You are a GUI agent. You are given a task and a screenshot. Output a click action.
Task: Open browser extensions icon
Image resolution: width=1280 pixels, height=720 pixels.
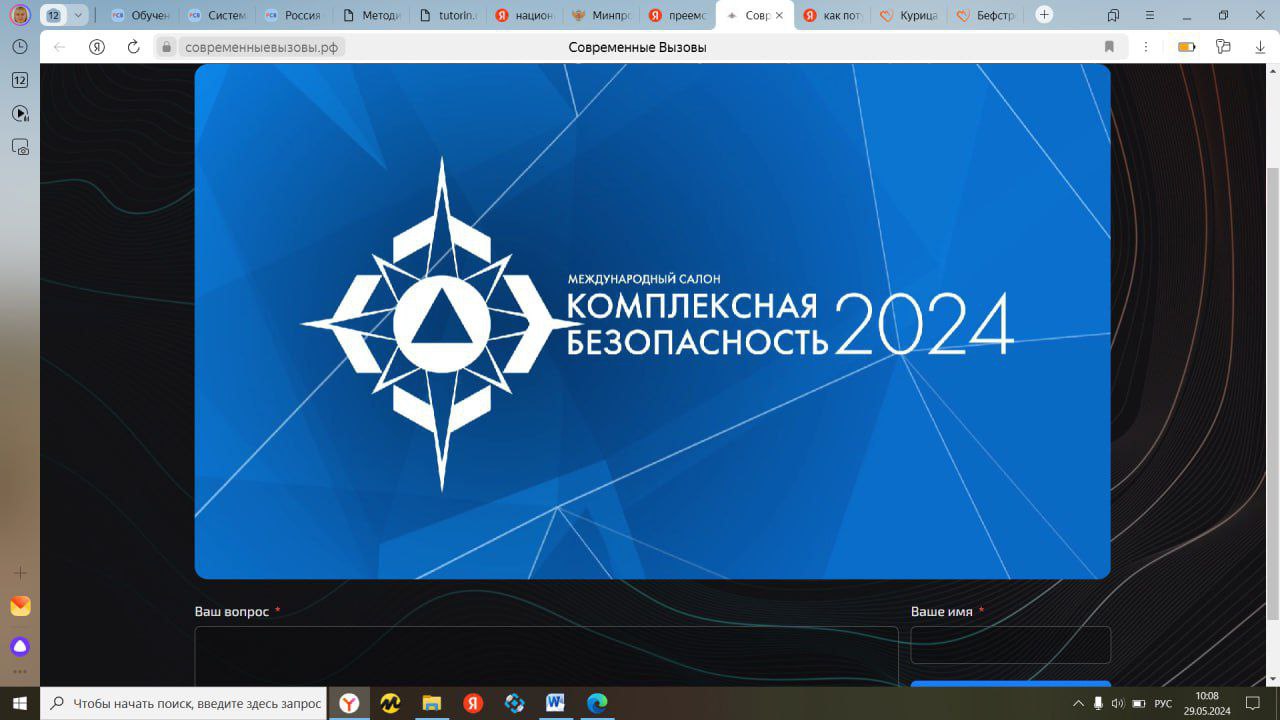(x=1222, y=47)
